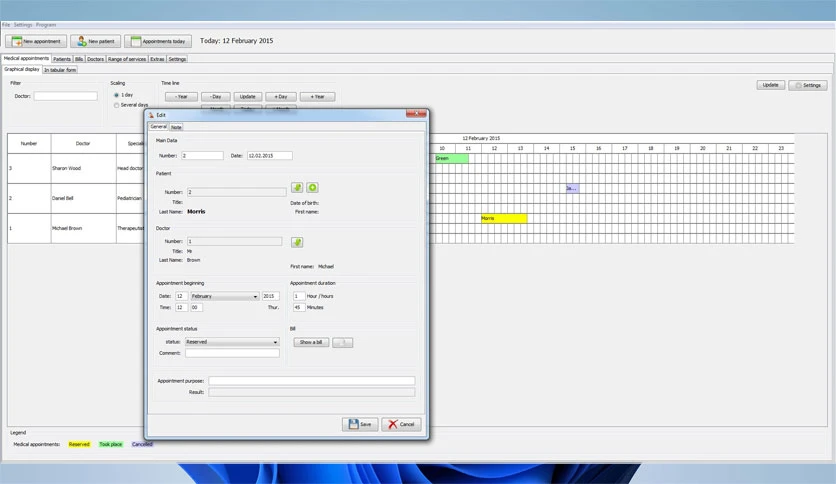Cancel the Edit dialog
This screenshot has width=836, height=484.
point(401,424)
